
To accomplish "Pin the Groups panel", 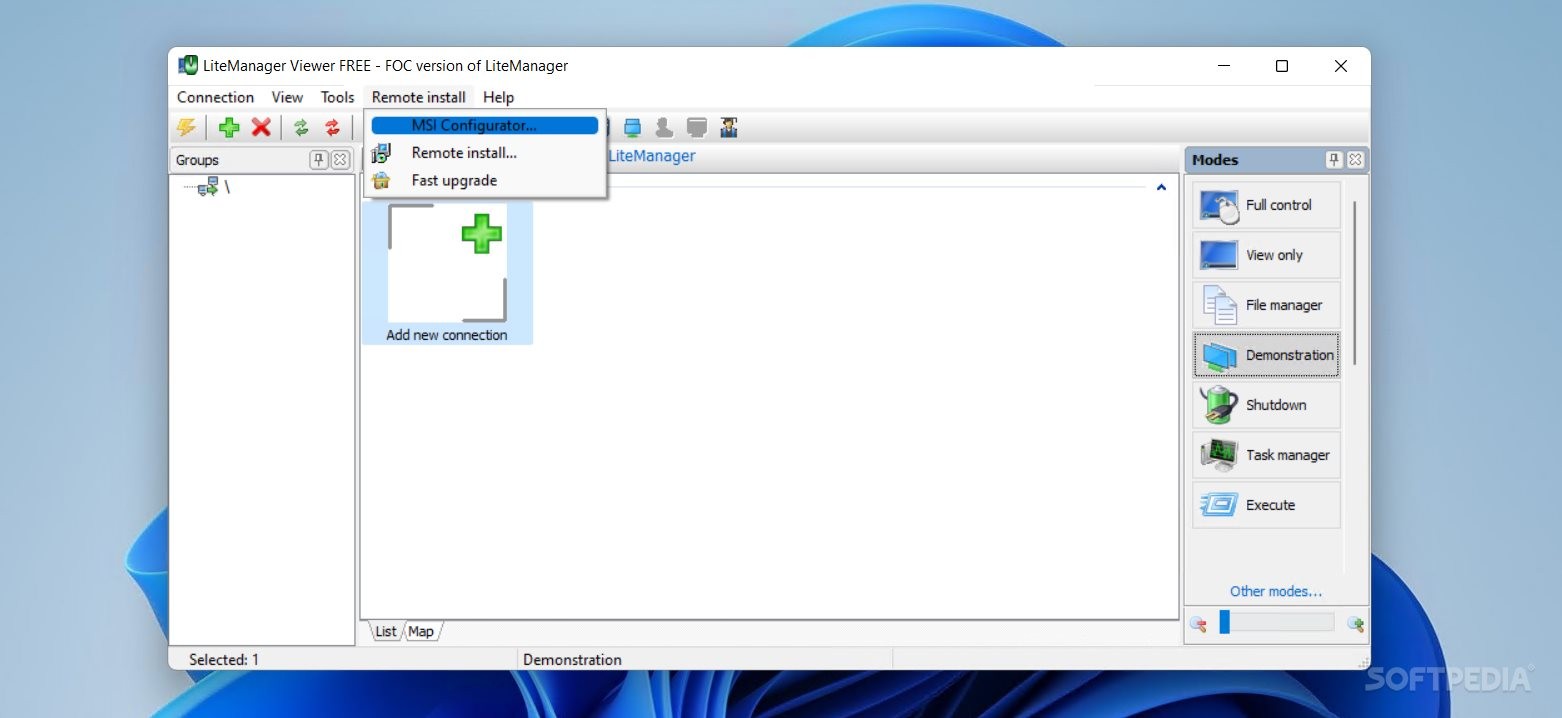I will point(319,160).
